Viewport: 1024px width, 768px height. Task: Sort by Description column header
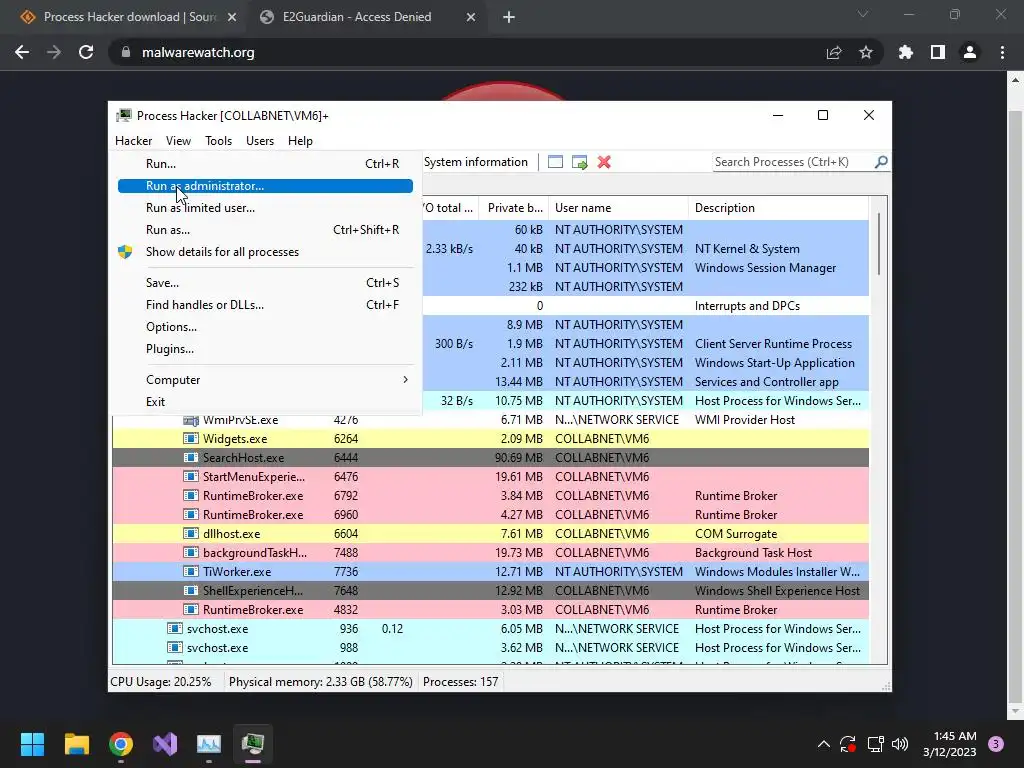point(778,208)
